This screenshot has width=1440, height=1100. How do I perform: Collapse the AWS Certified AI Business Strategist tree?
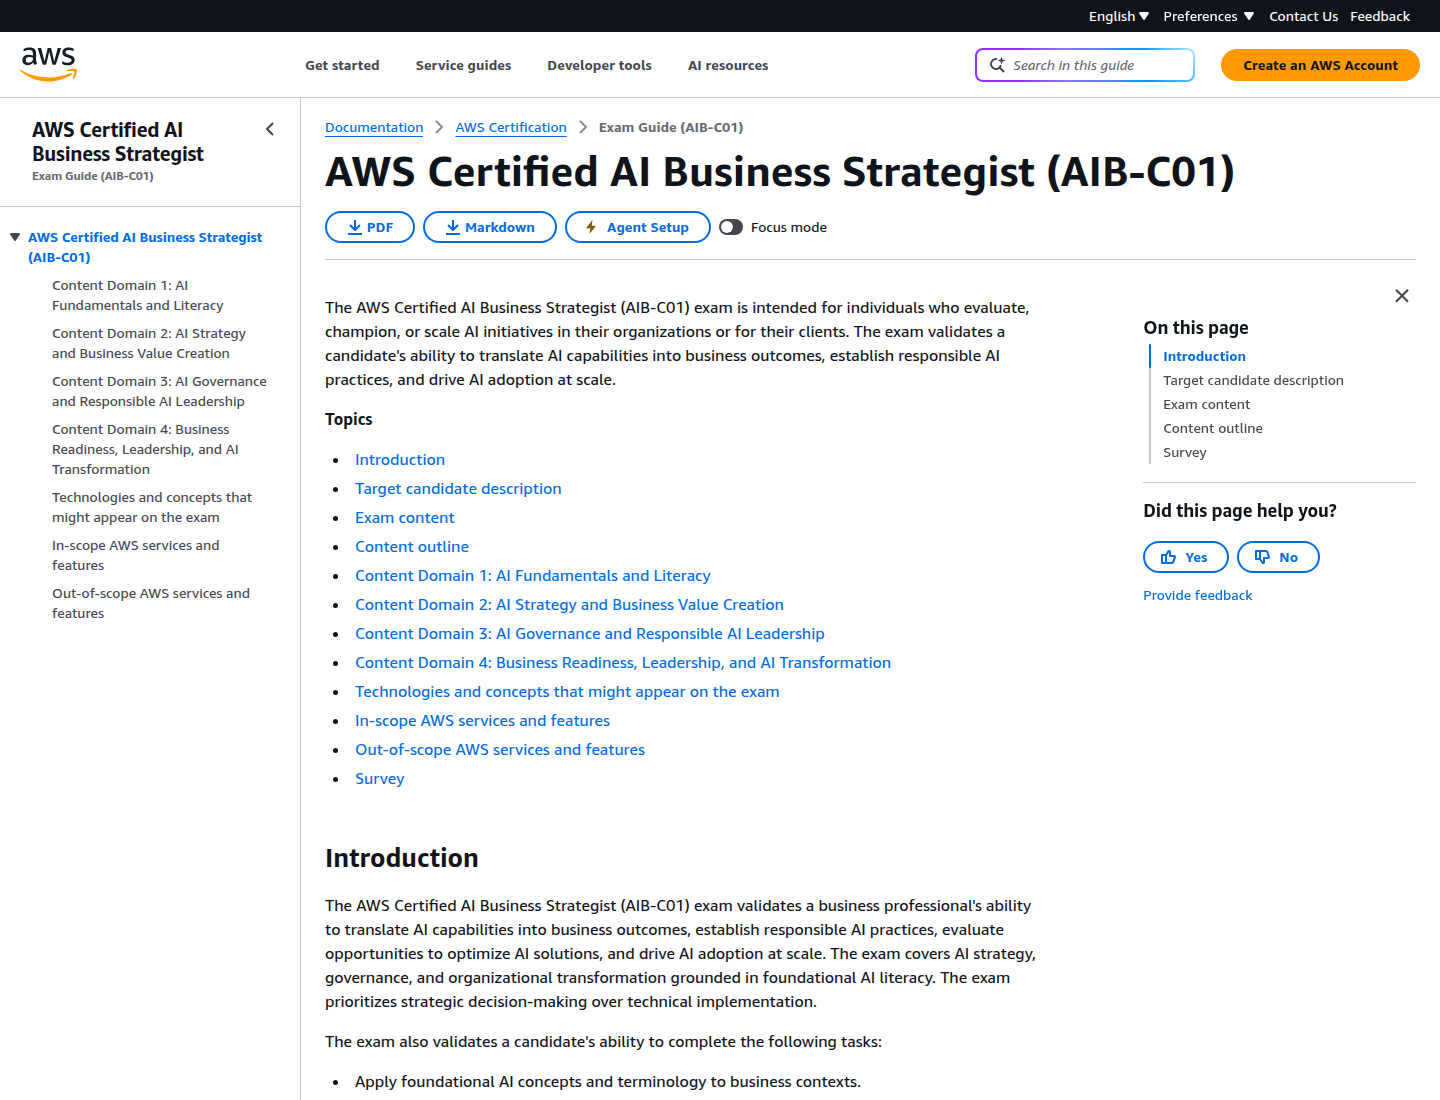pos(15,237)
